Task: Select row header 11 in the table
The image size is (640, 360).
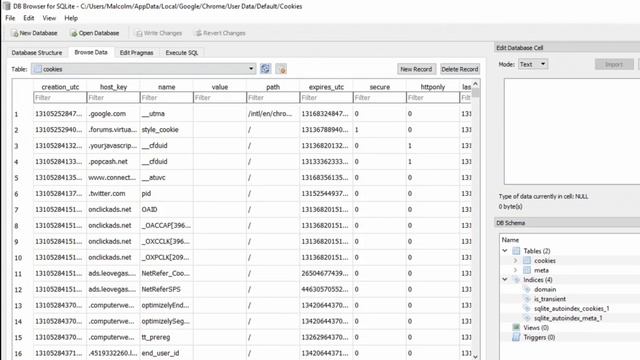Action: (22, 273)
